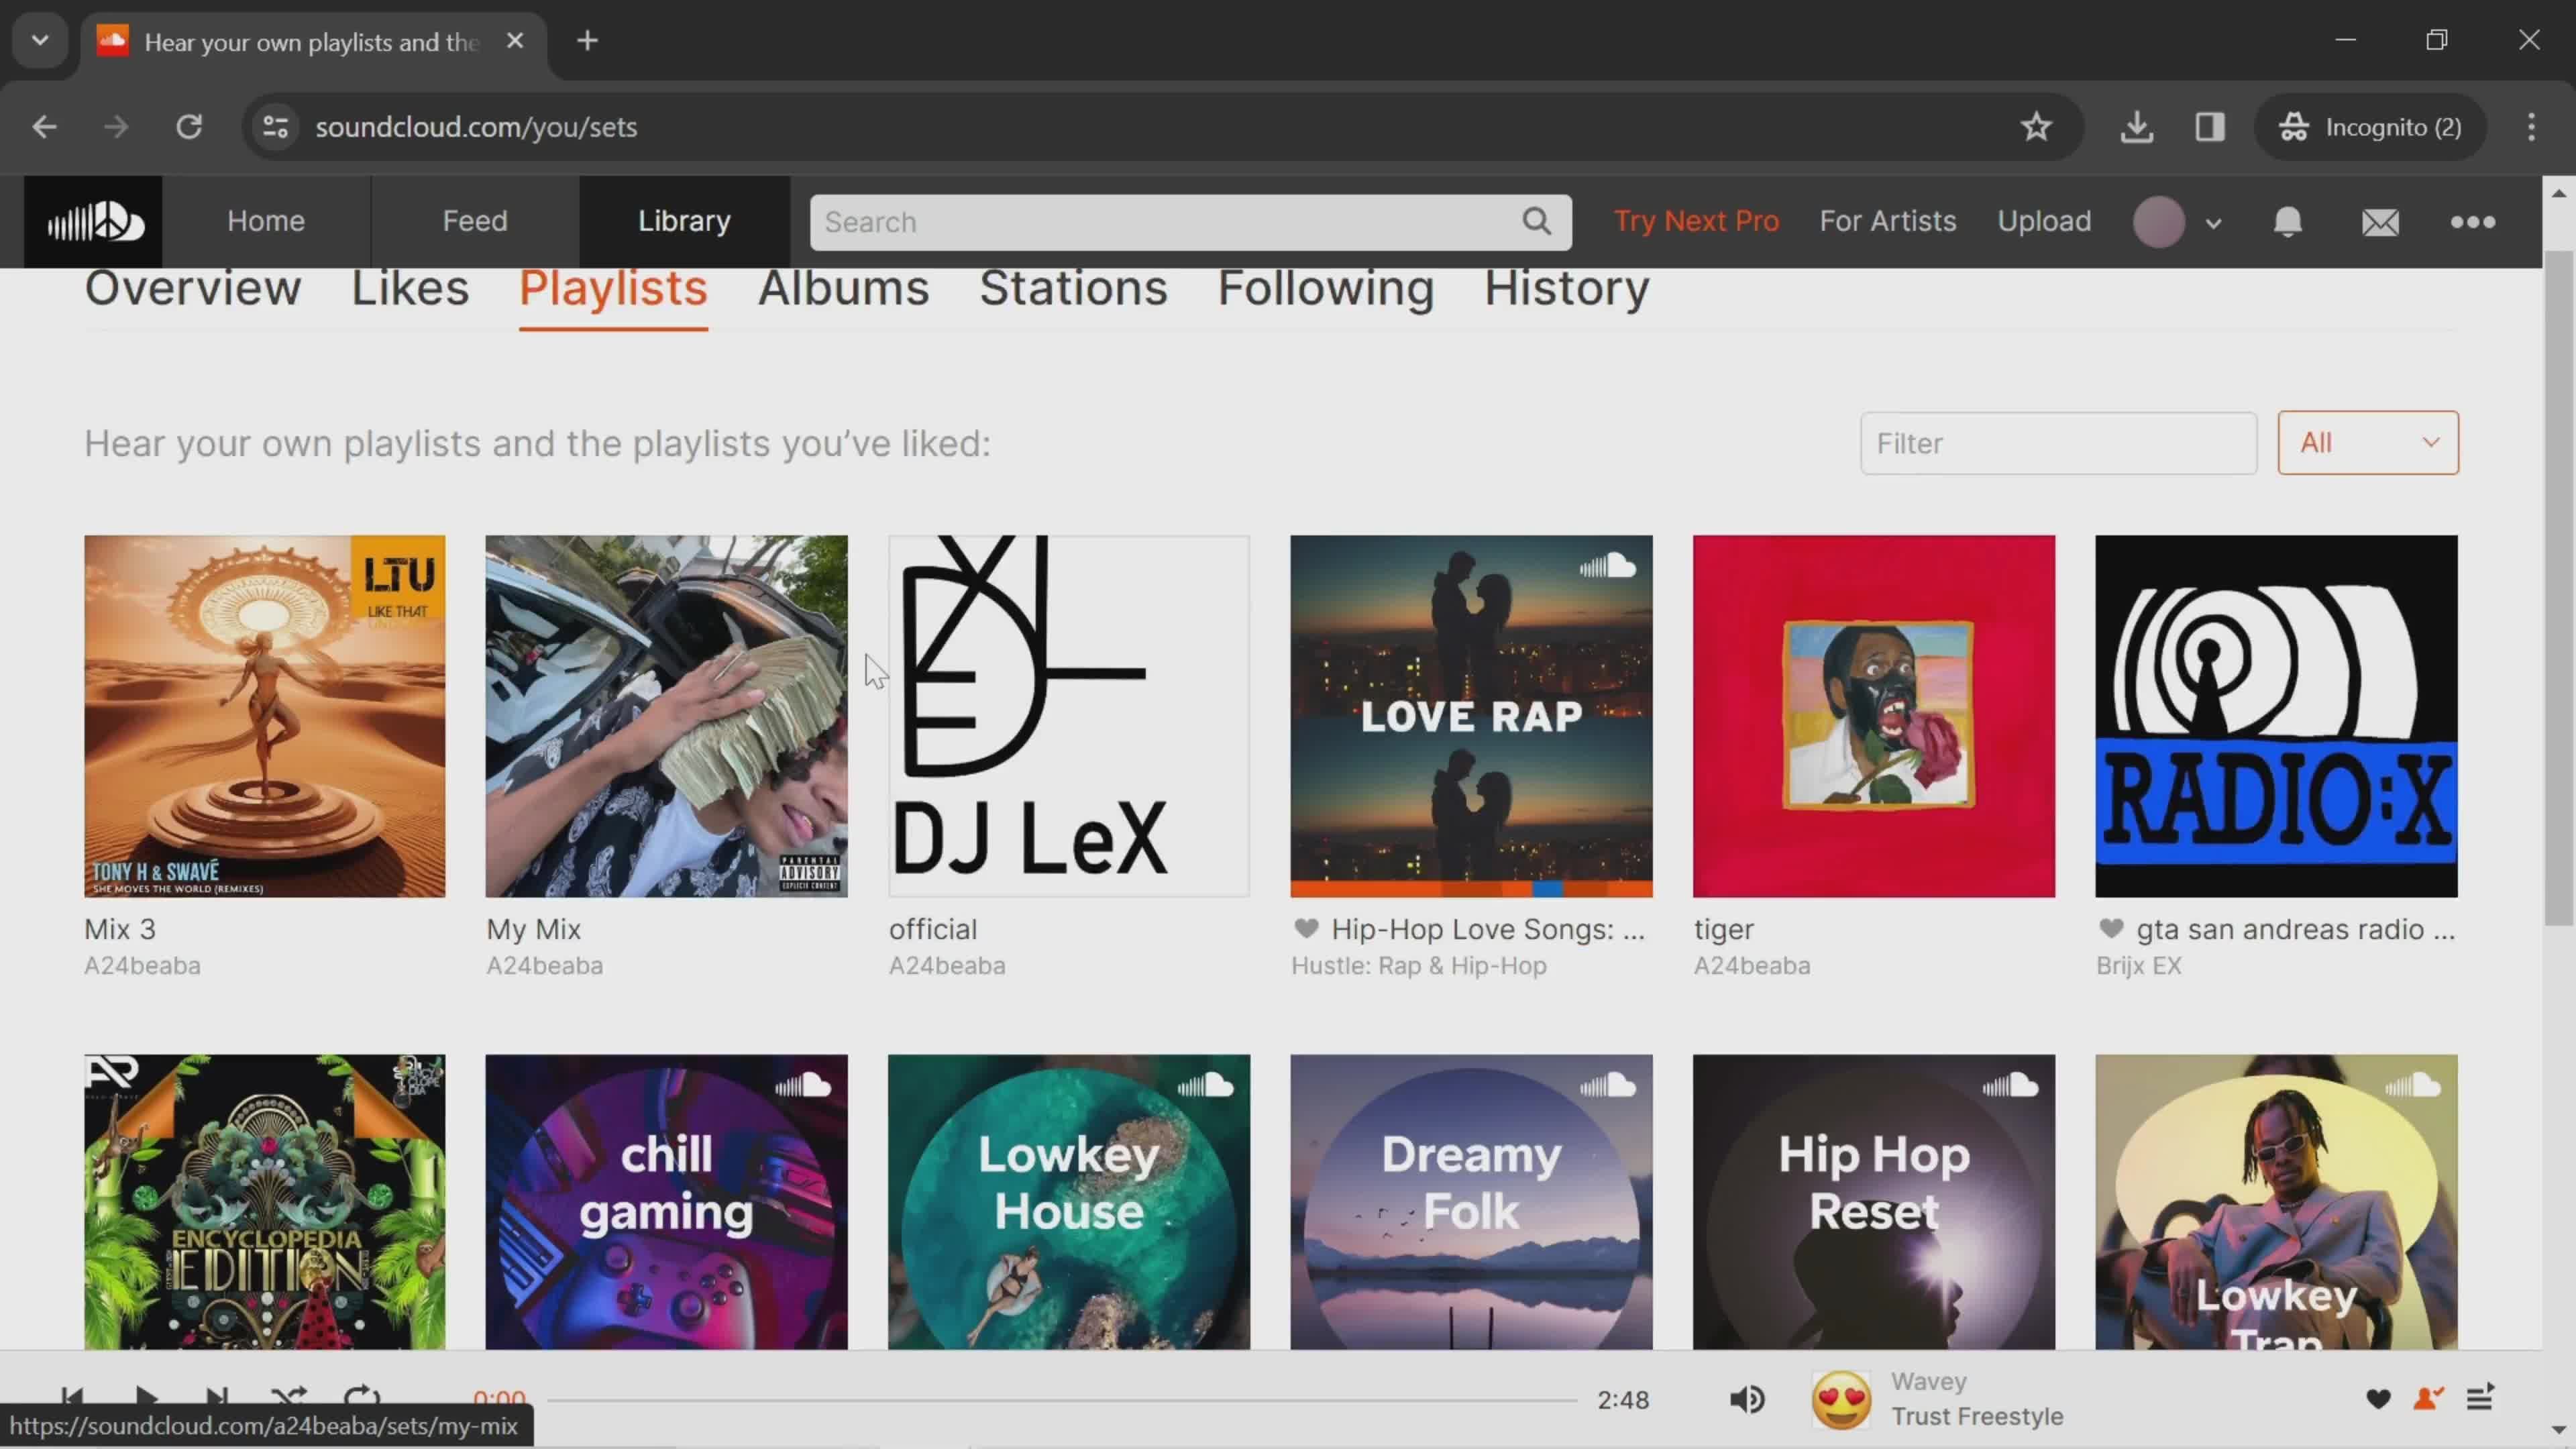Click the For Artists link
Viewport: 2576px width, 1449px height.
[1888, 219]
